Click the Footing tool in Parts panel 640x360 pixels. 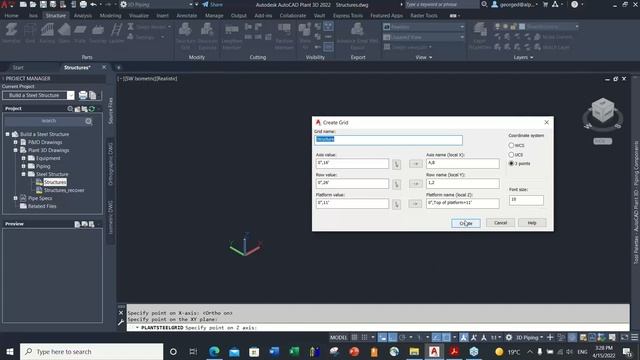(98, 33)
